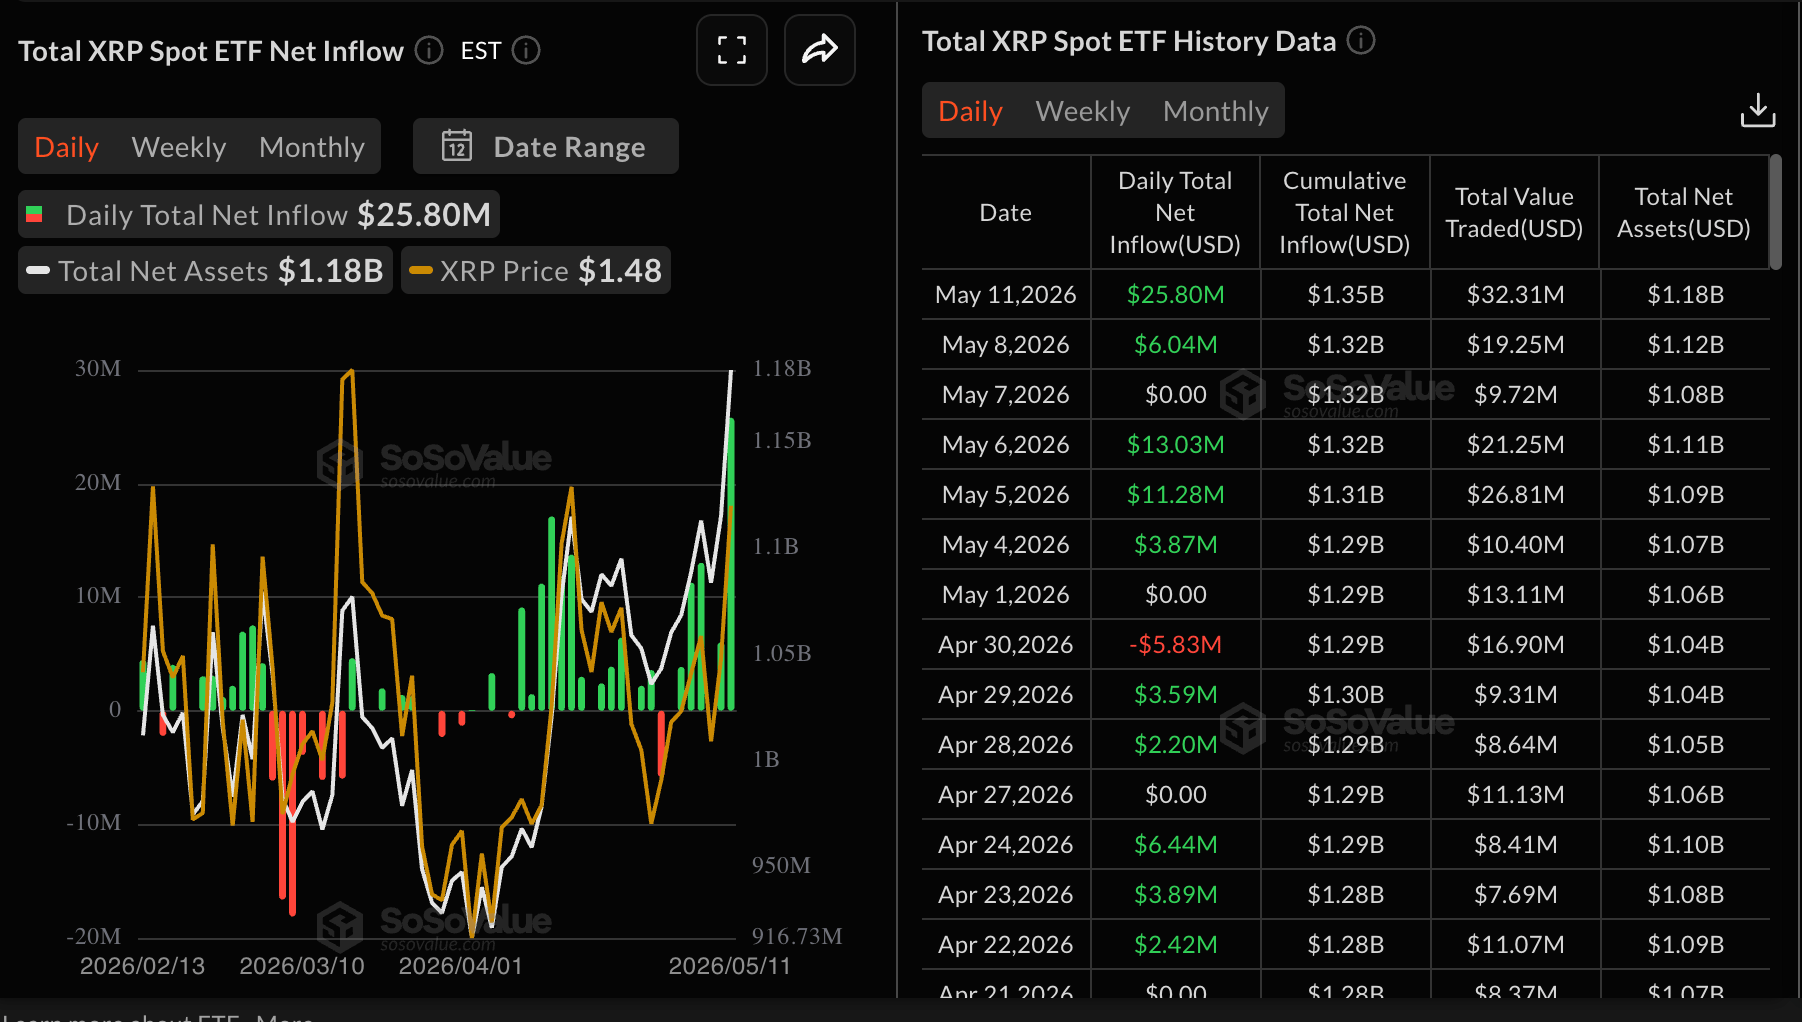Image resolution: width=1802 pixels, height=1022 pixels.
Task: Select the May 11,2026 date cell
Action: pyautogui.click(x=1006, y=294)
